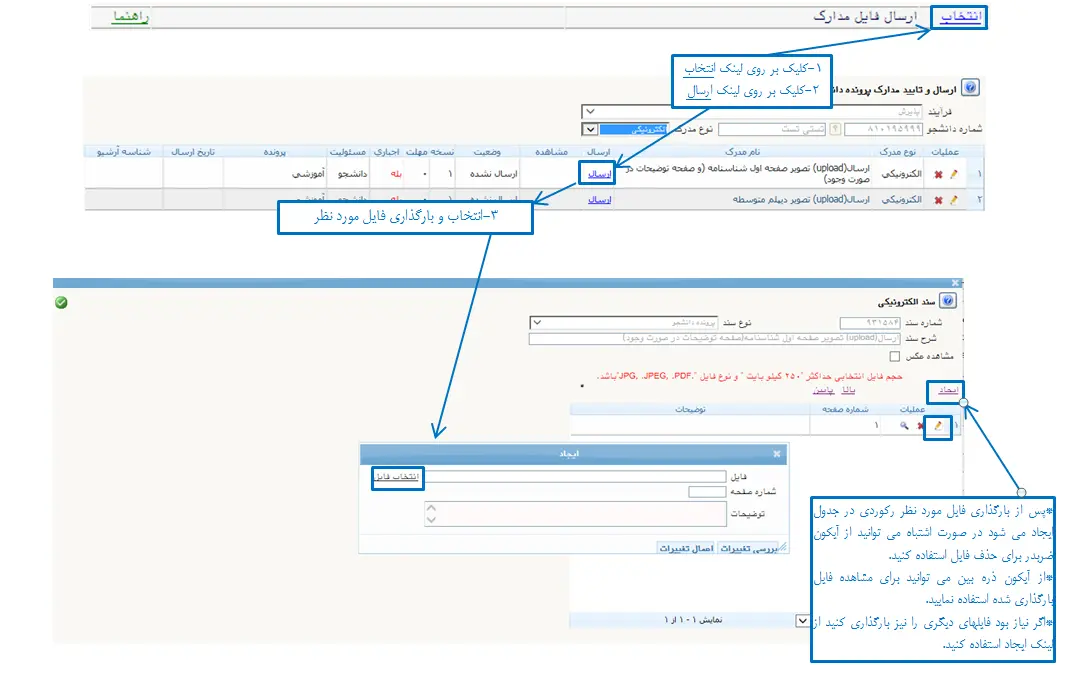Click help icon beside ارسال و تایید مدارک title
This screenshot has width=1074, height=688.
970,88
